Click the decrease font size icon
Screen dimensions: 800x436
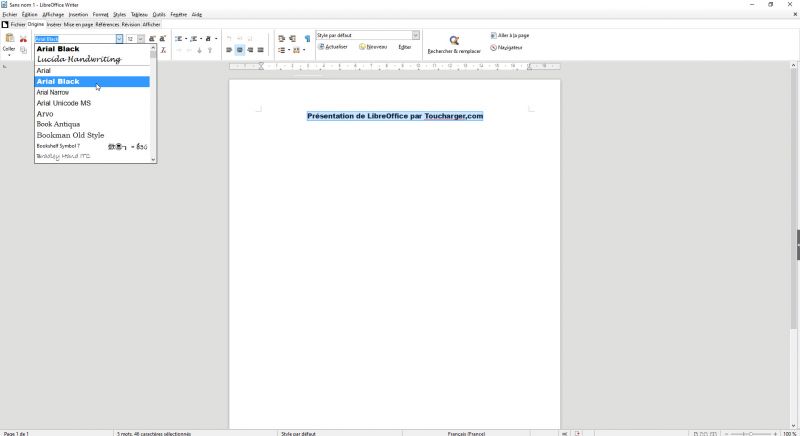pos(163,39)
